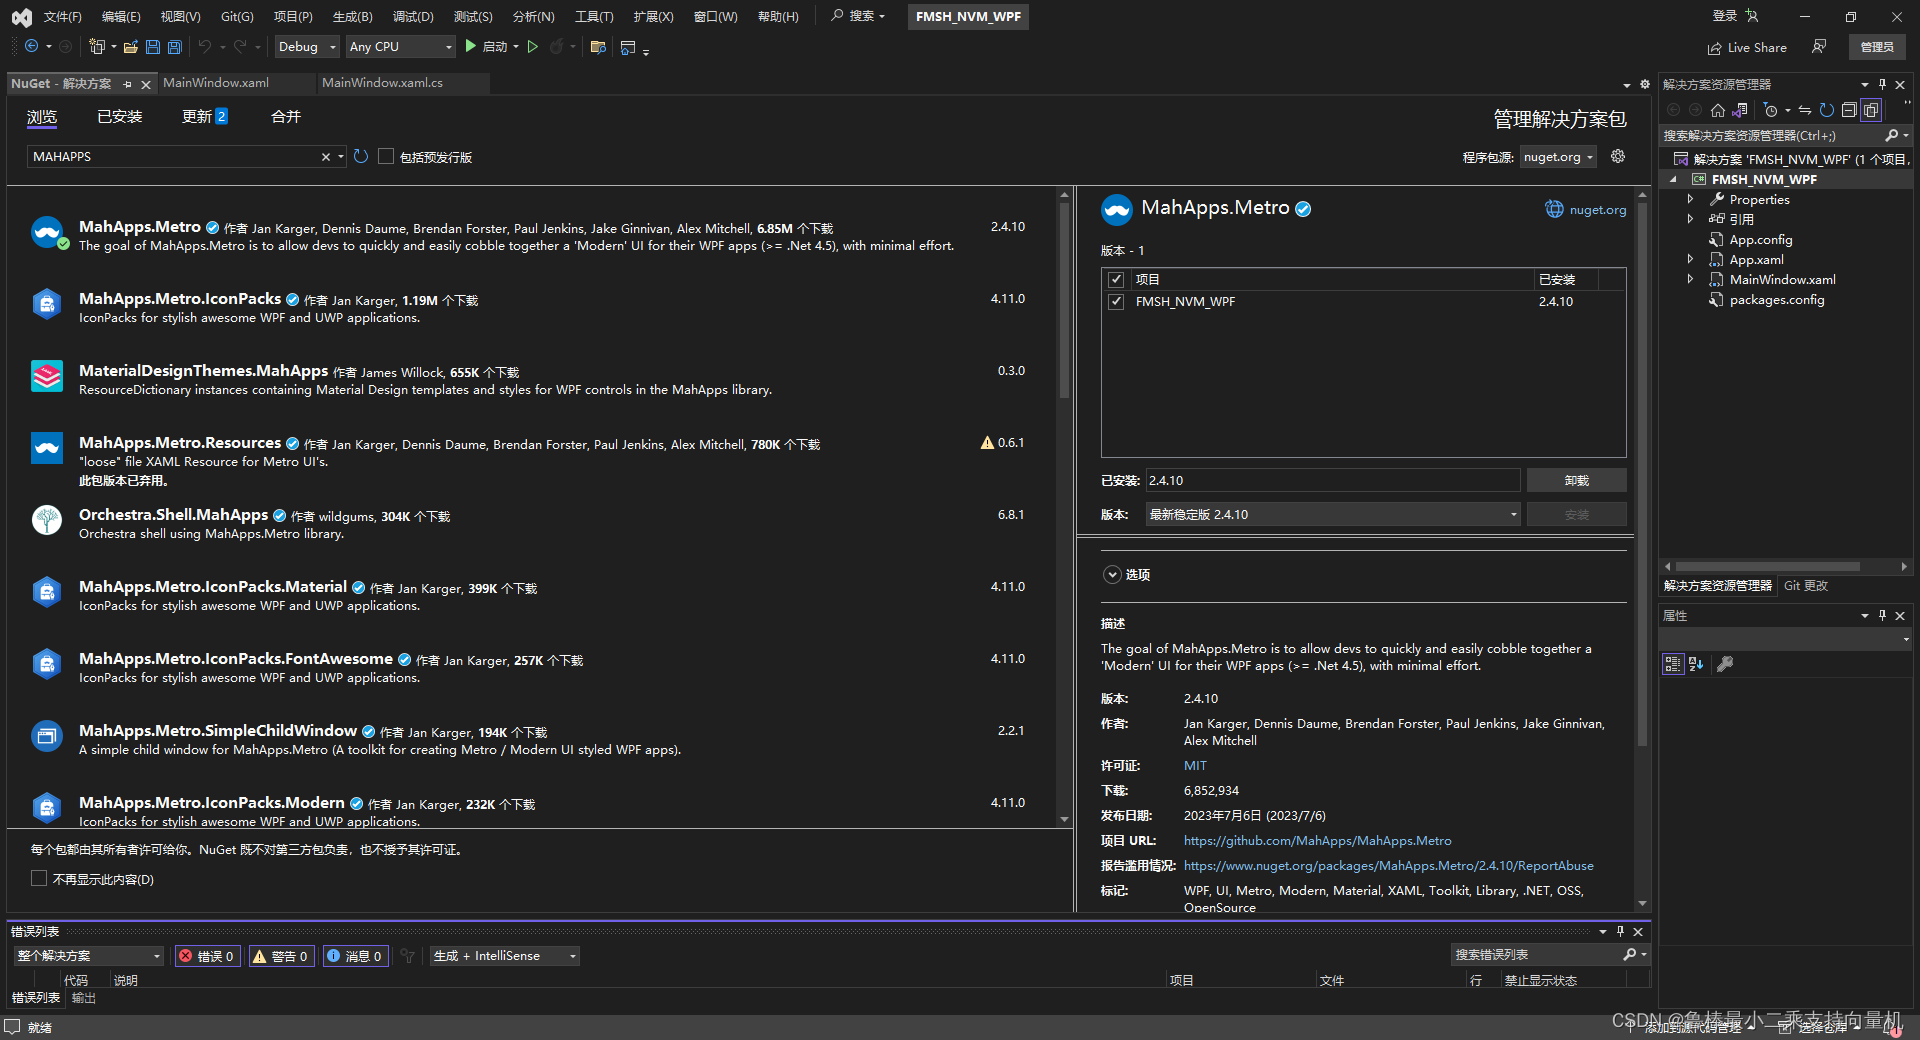Open the File menu

[x=62, y=17]
